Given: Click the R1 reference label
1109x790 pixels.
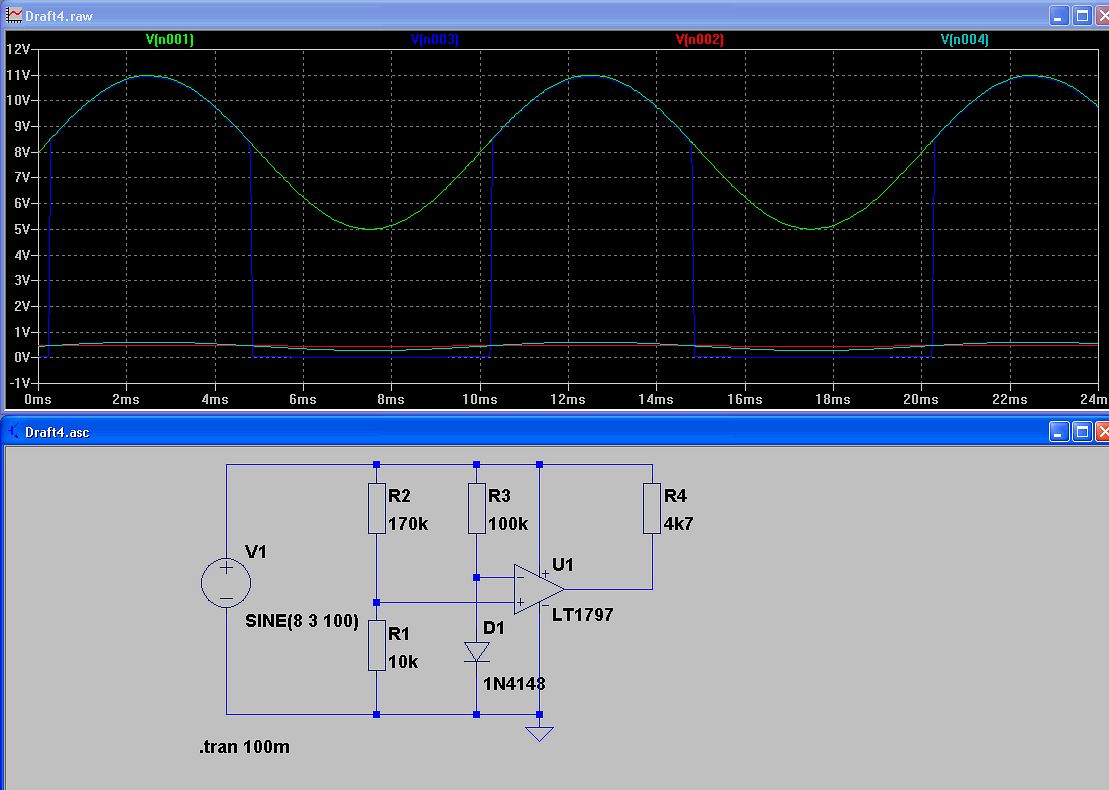Looking at the screenshot, I should (x=399, y=634).
